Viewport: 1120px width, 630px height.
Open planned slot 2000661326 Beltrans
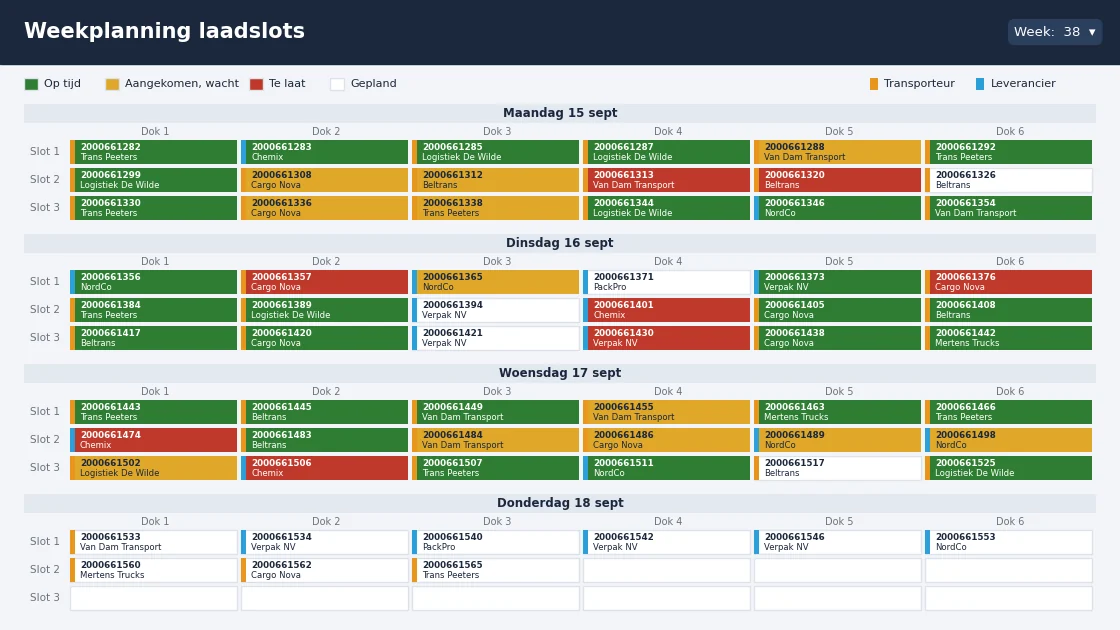tap(1009, 180)
